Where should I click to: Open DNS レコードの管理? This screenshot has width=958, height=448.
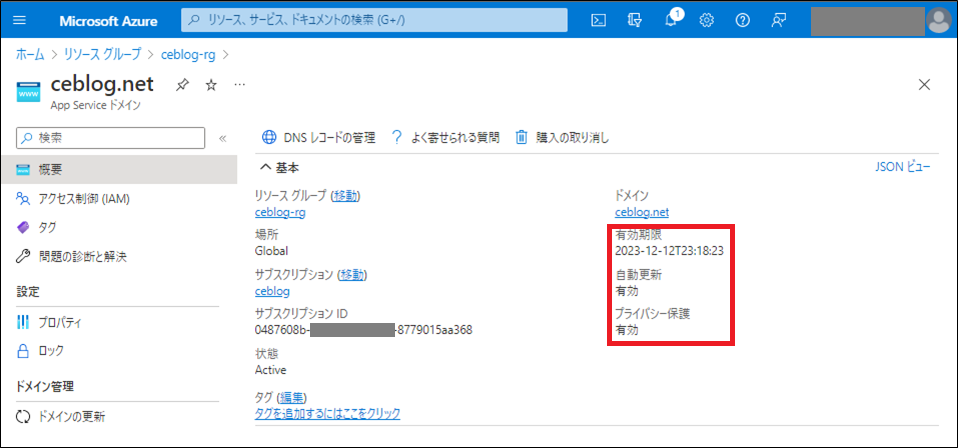tap(318, 138)
